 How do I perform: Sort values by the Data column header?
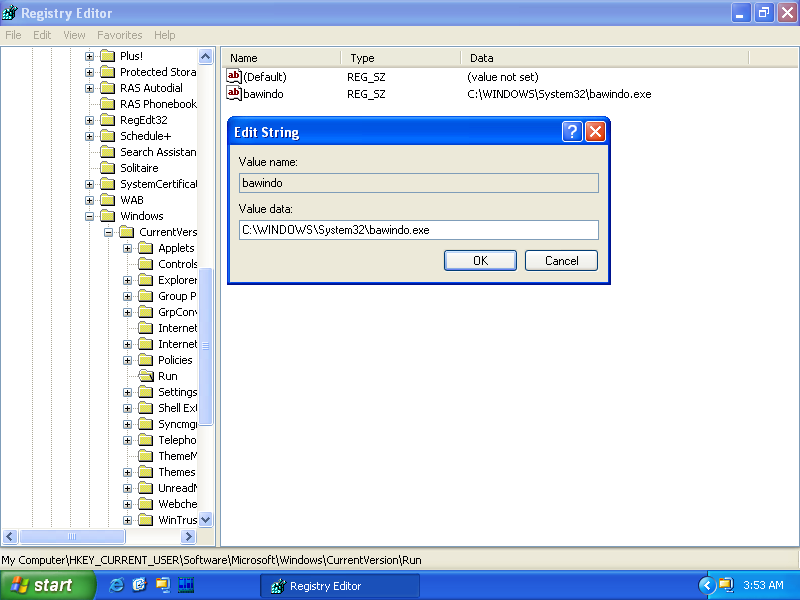[x=605, y=58]
